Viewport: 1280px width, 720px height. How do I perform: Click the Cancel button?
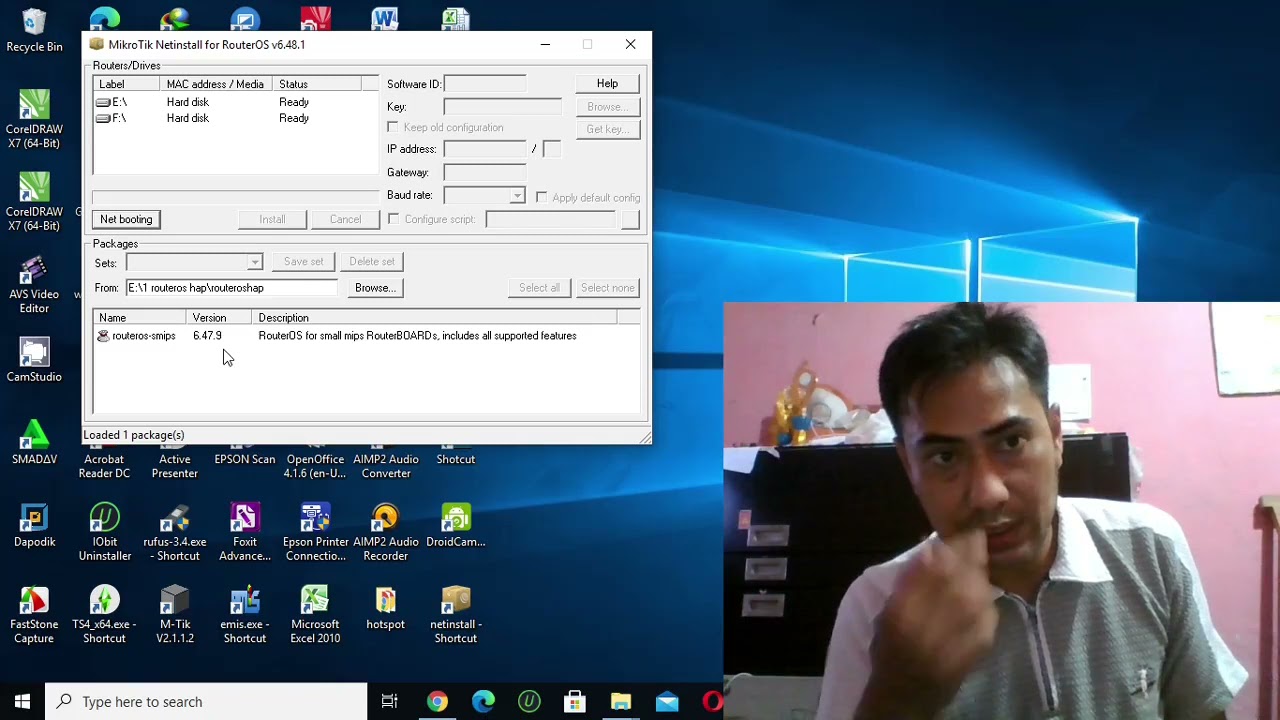[x=345, y=219]
